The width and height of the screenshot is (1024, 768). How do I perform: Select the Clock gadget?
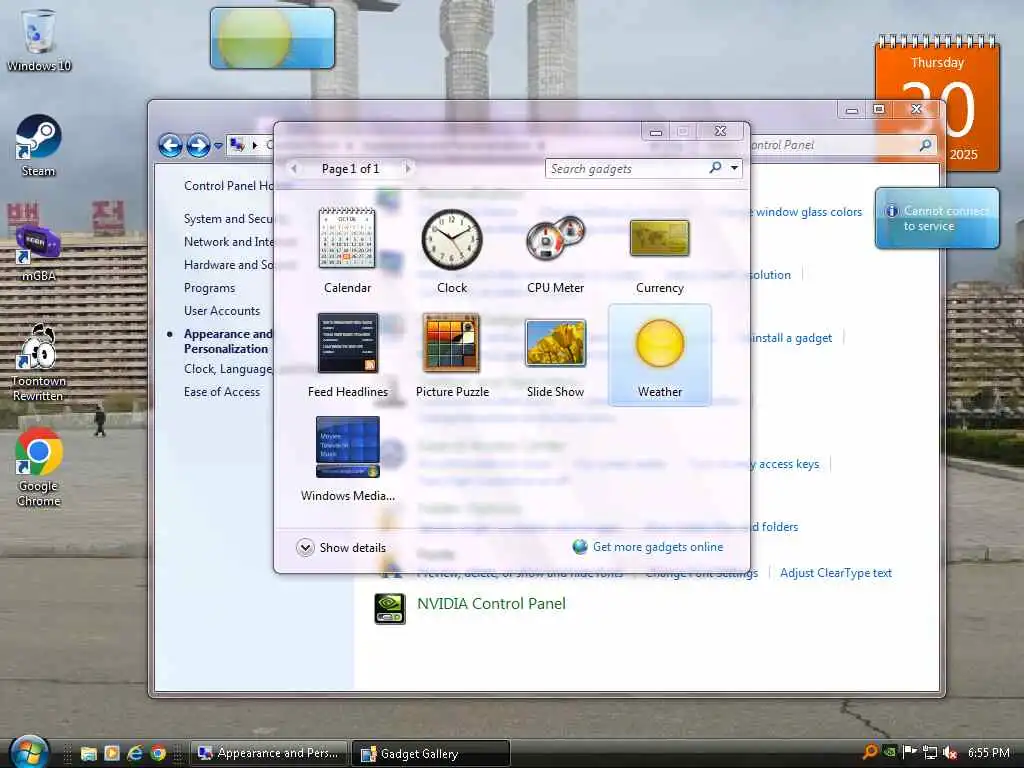pyautogui.click(x=451, y=250)
